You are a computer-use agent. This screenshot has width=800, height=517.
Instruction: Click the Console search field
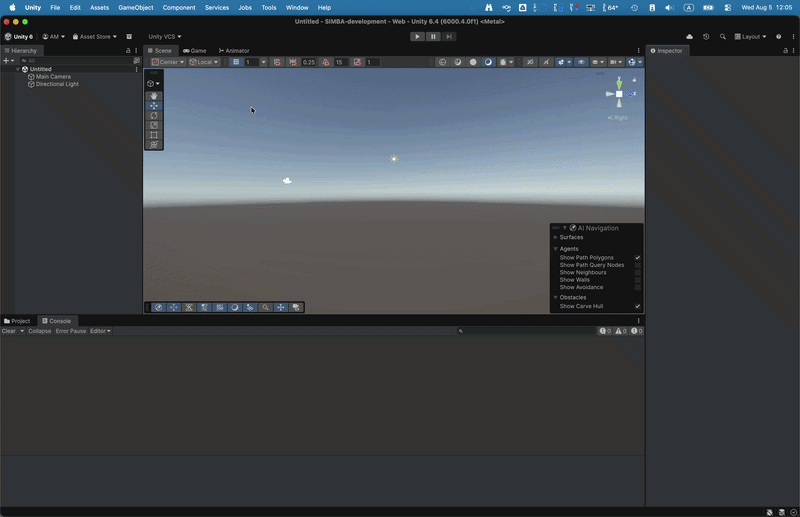tap(527, 331)
